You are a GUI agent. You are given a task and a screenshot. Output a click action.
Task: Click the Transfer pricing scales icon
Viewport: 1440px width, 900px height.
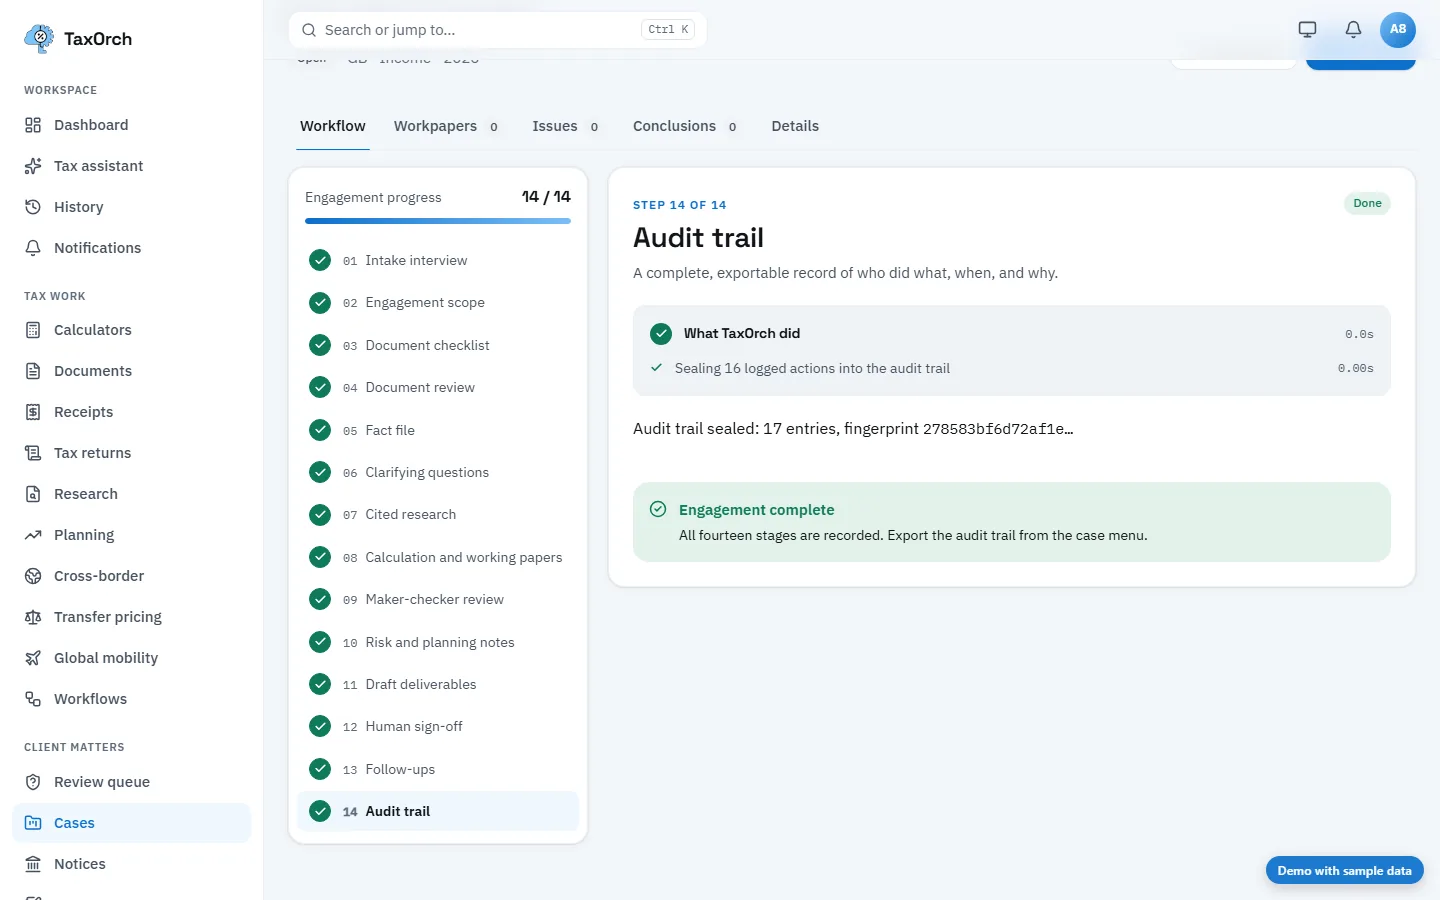tap(33, 617)
